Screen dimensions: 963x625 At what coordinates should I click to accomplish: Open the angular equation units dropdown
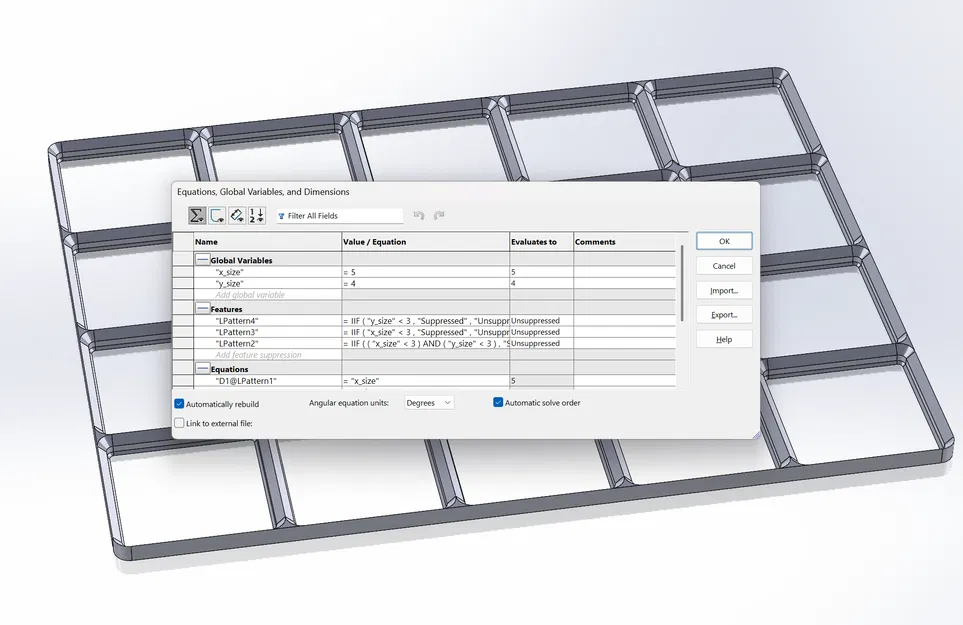click(447, 402)
